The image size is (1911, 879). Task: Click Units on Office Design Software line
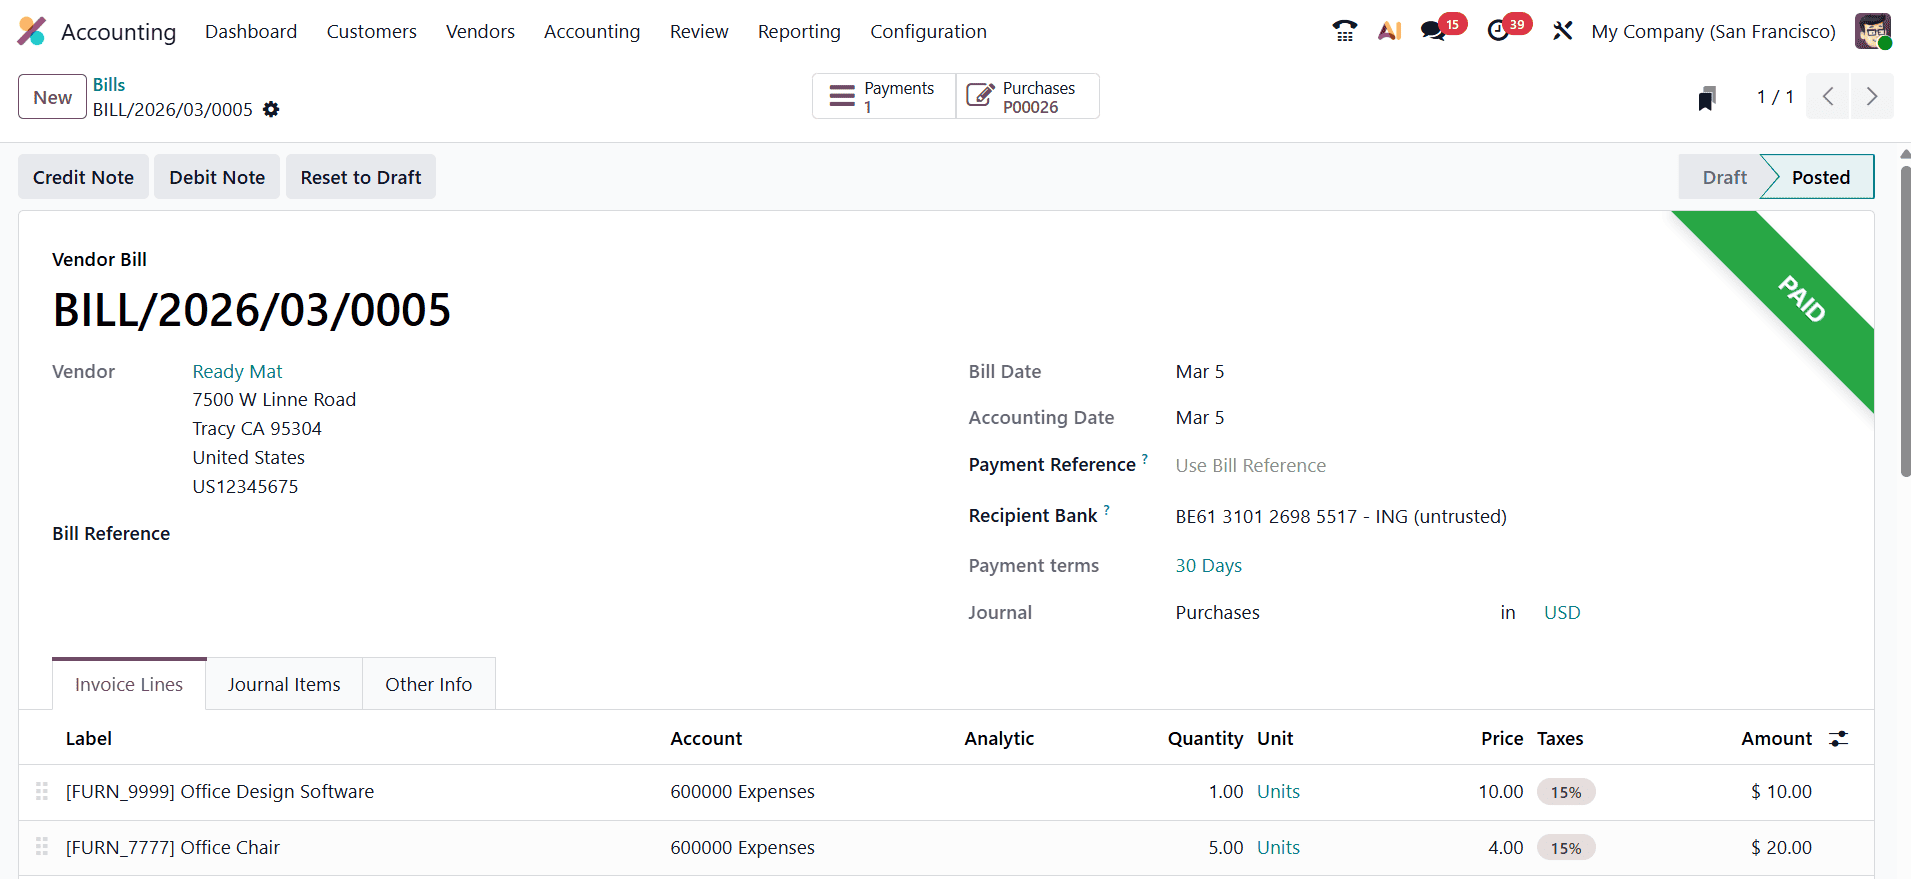[x=1278, y=791]
